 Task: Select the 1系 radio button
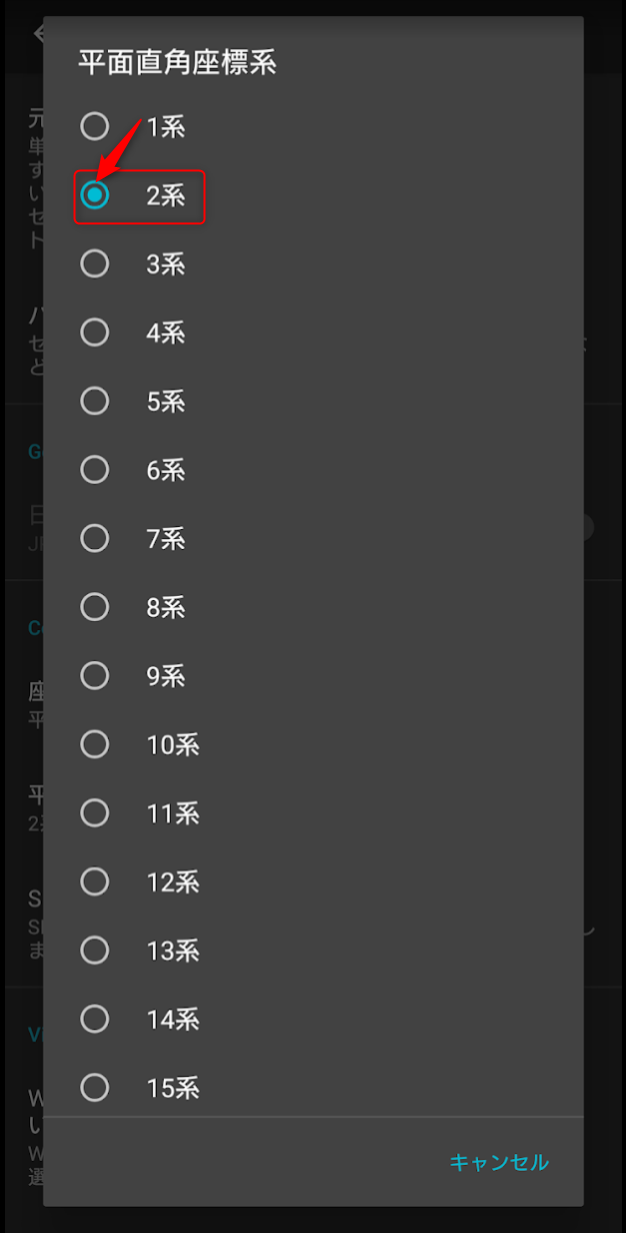pyautogui.click(x=95, y=127)
